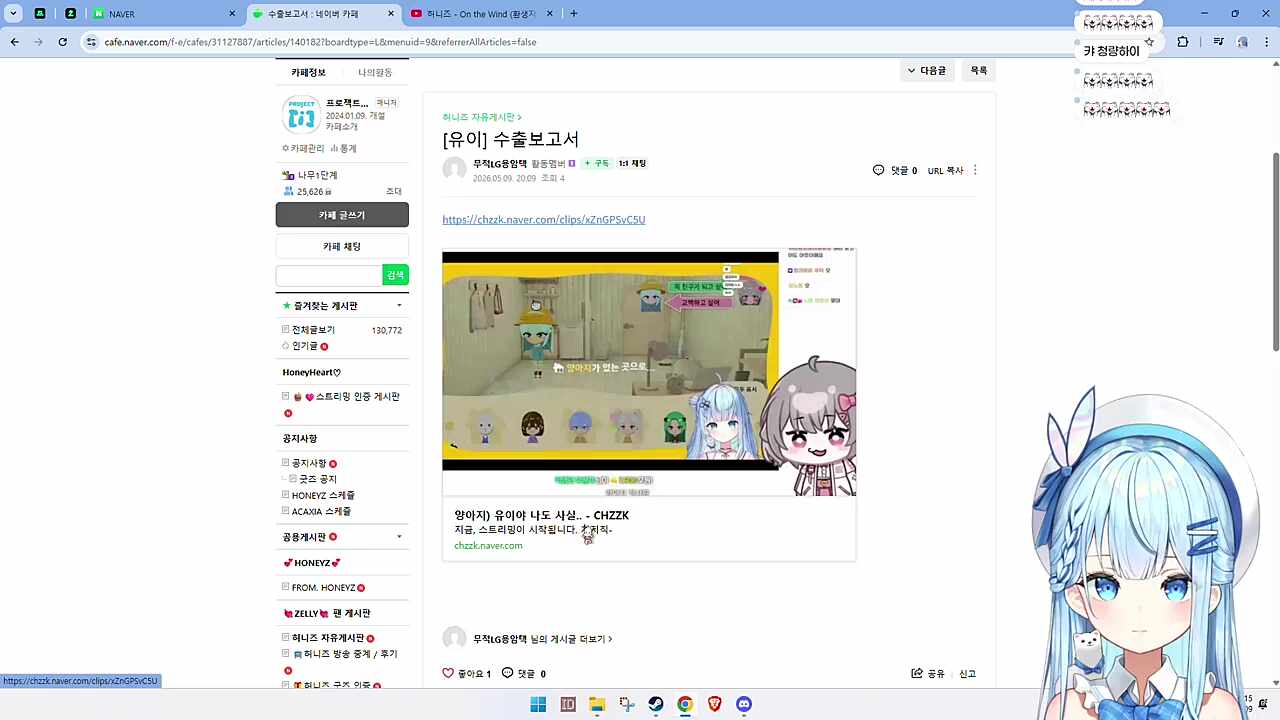Screen dimensions: 1280x720
Task: Open Brave browser from taskbar
Action: click(x=714, y=704)
